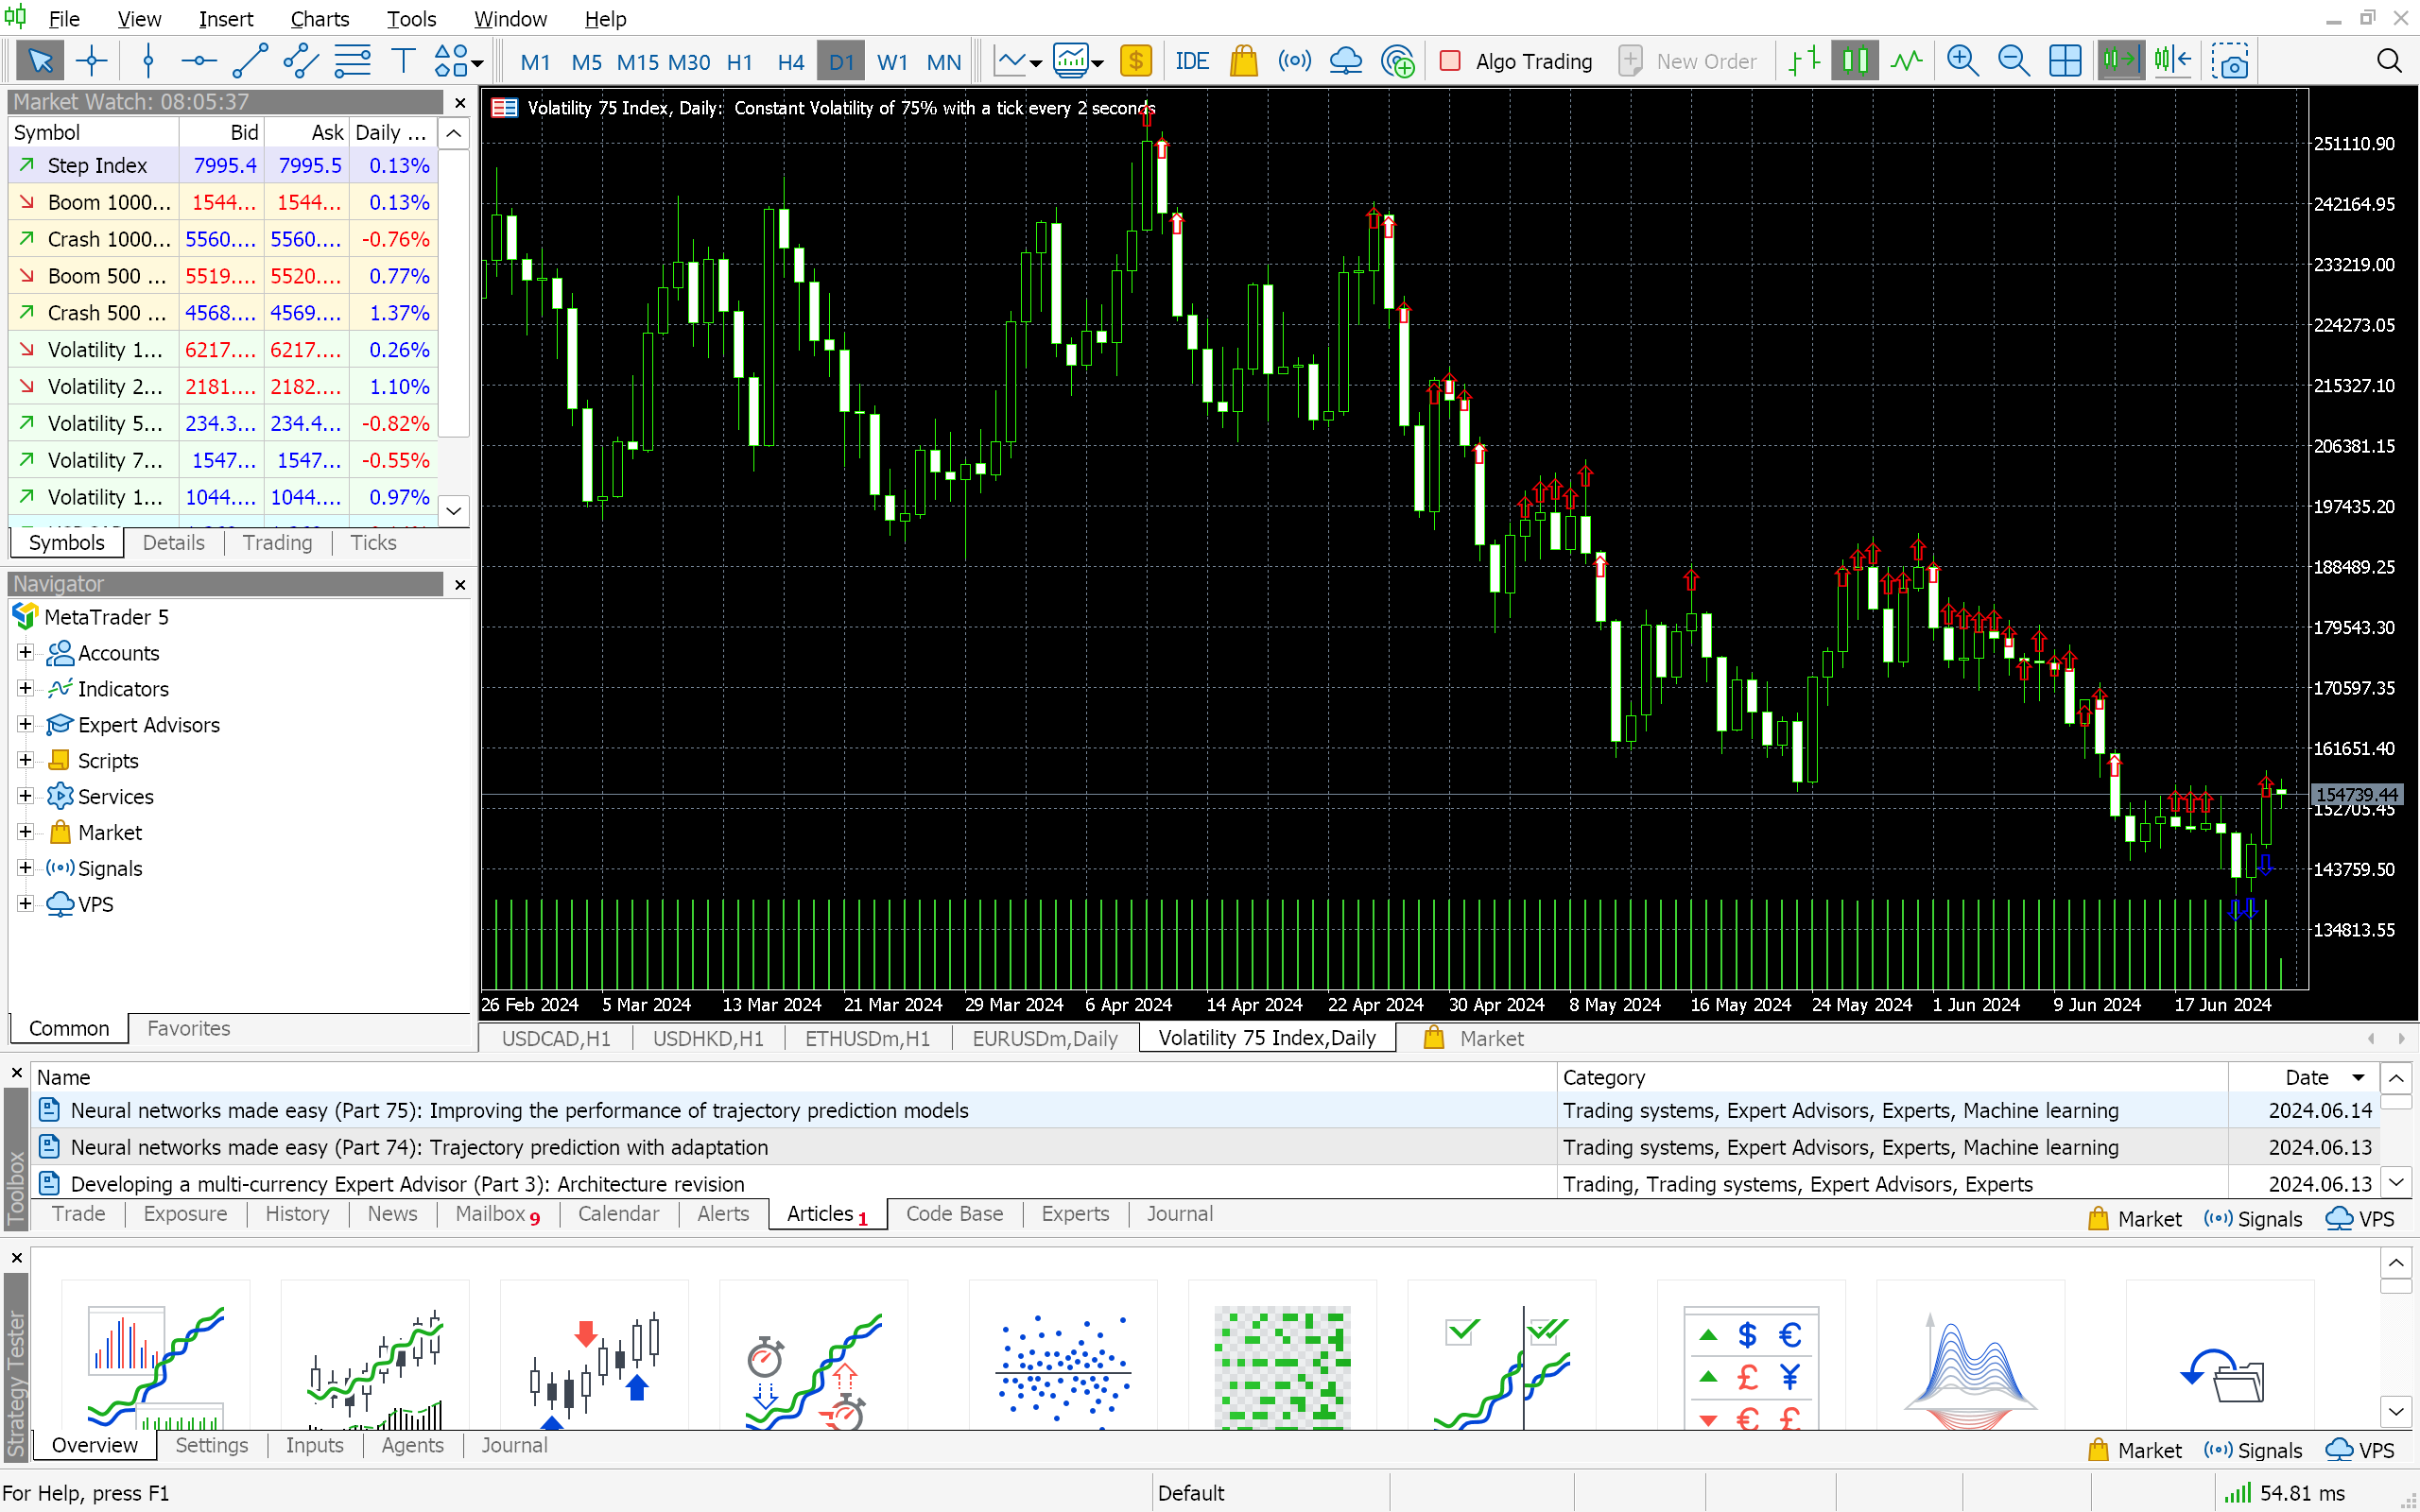Open the ETHUSDm,H1 chart tab
The image size is (2420, 1512).
pyautogui.click(x=867, y=1038)
